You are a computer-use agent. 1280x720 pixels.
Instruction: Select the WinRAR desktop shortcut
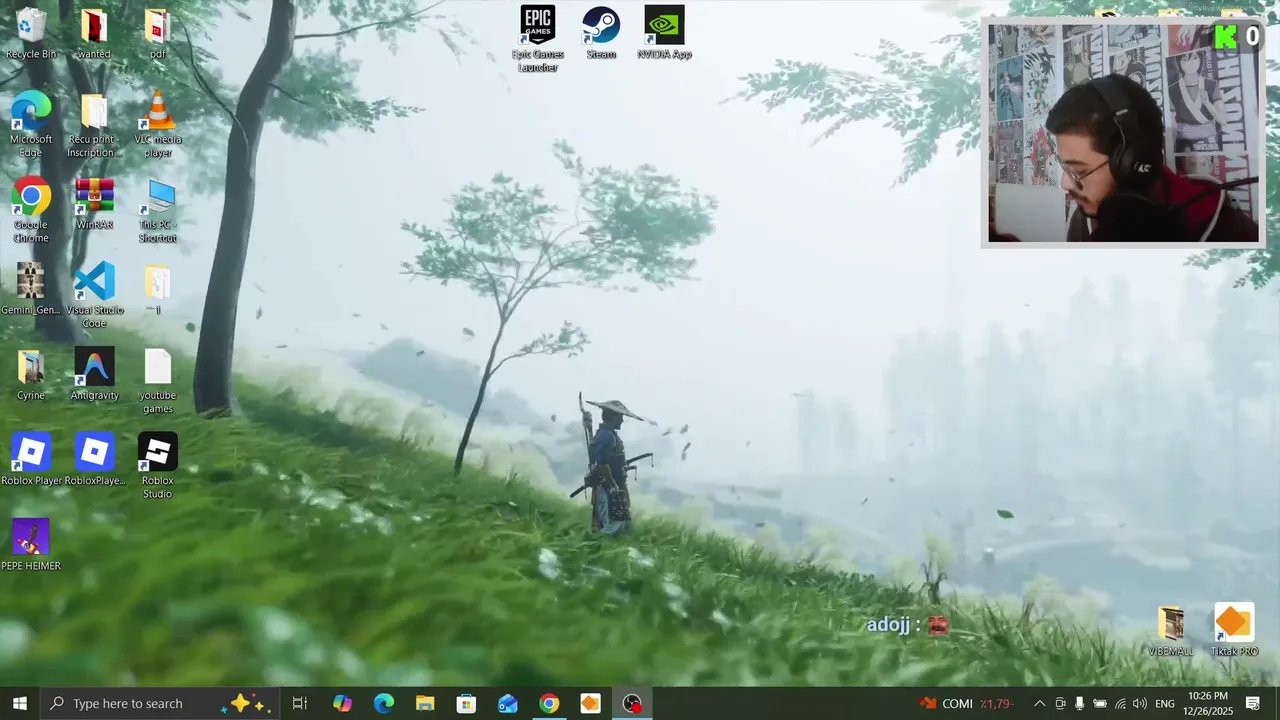[94, 204]
